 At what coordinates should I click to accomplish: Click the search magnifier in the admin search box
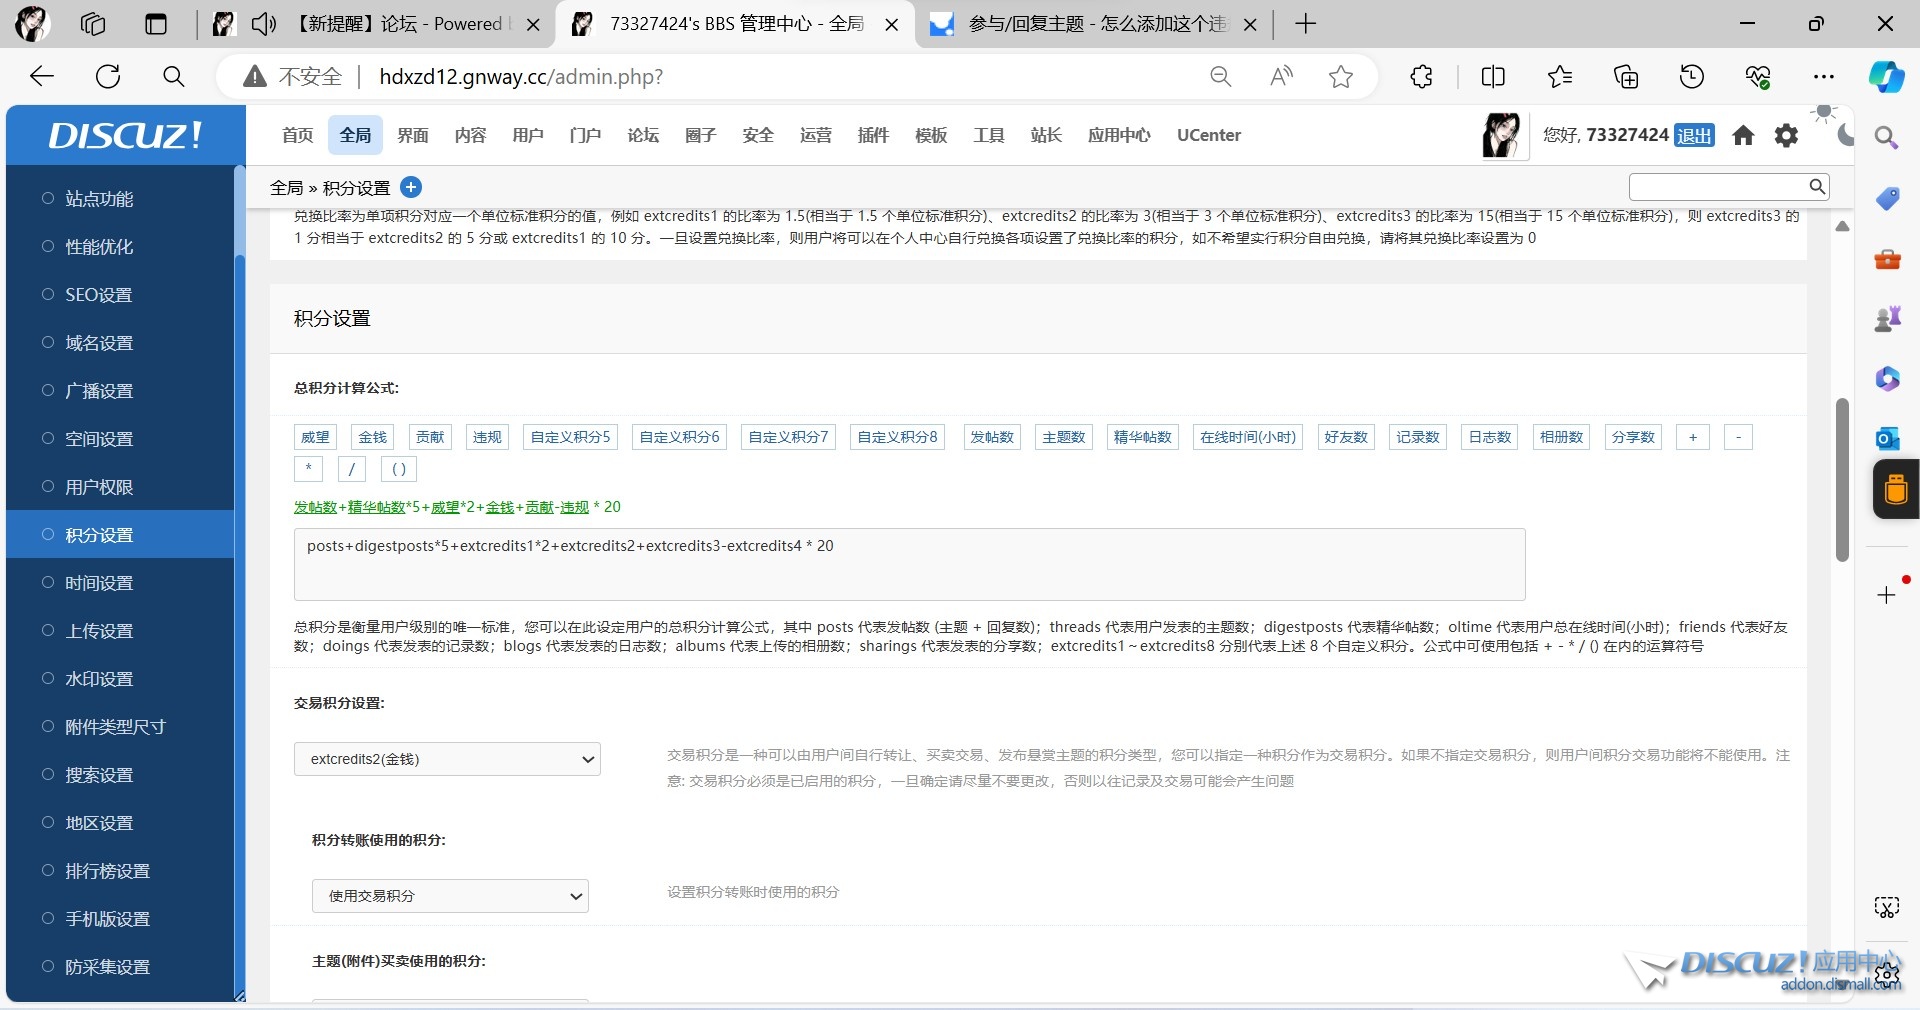[x=1817, y=186]
